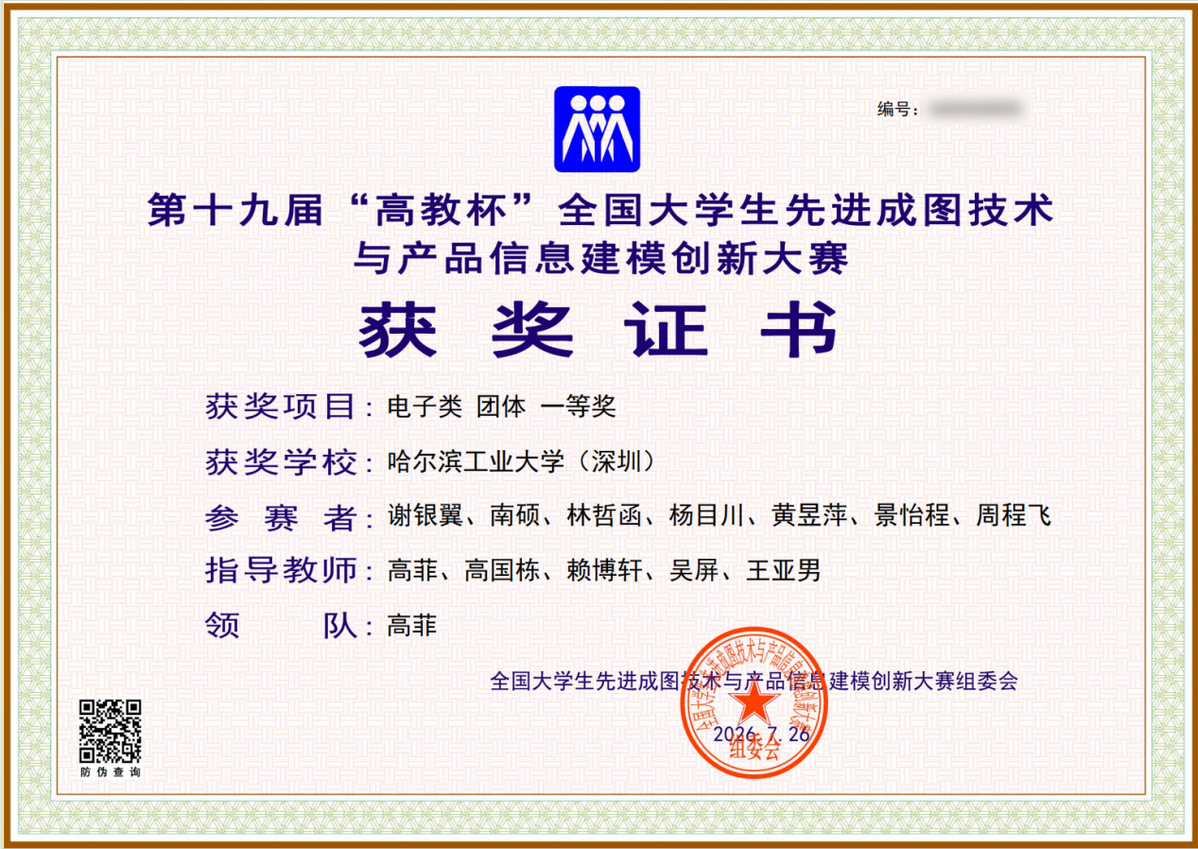This screenshot has width=1198, height=849.
Task: Click the blurred certificate number field
Action: point(974,109)
